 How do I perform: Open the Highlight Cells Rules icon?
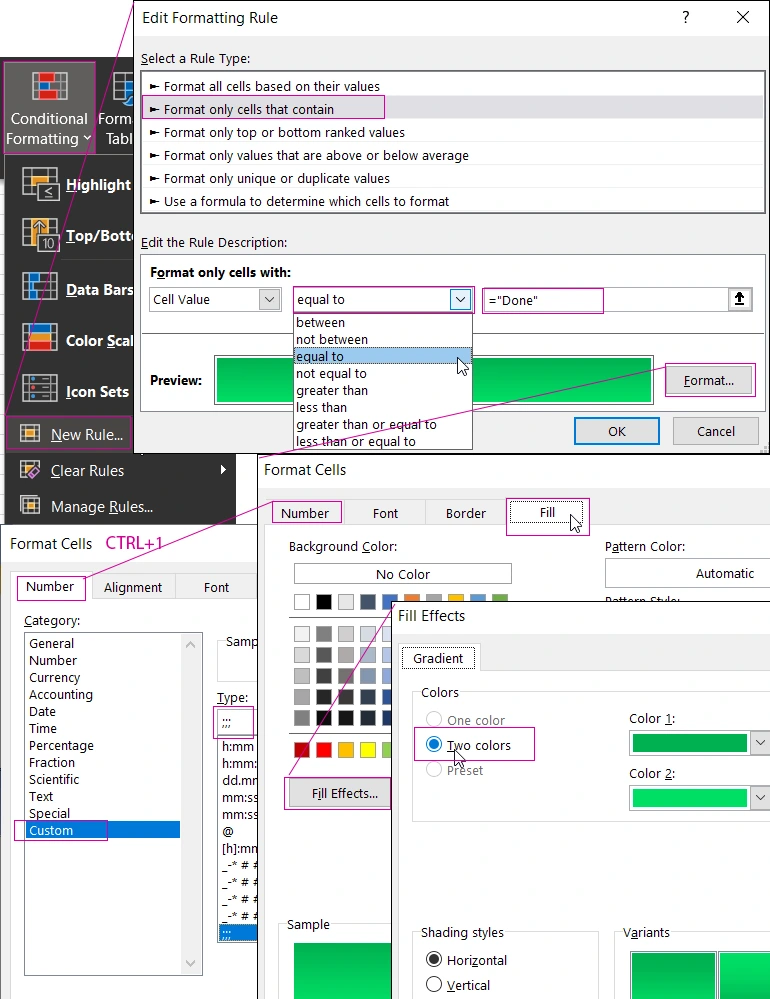point(40,185)
